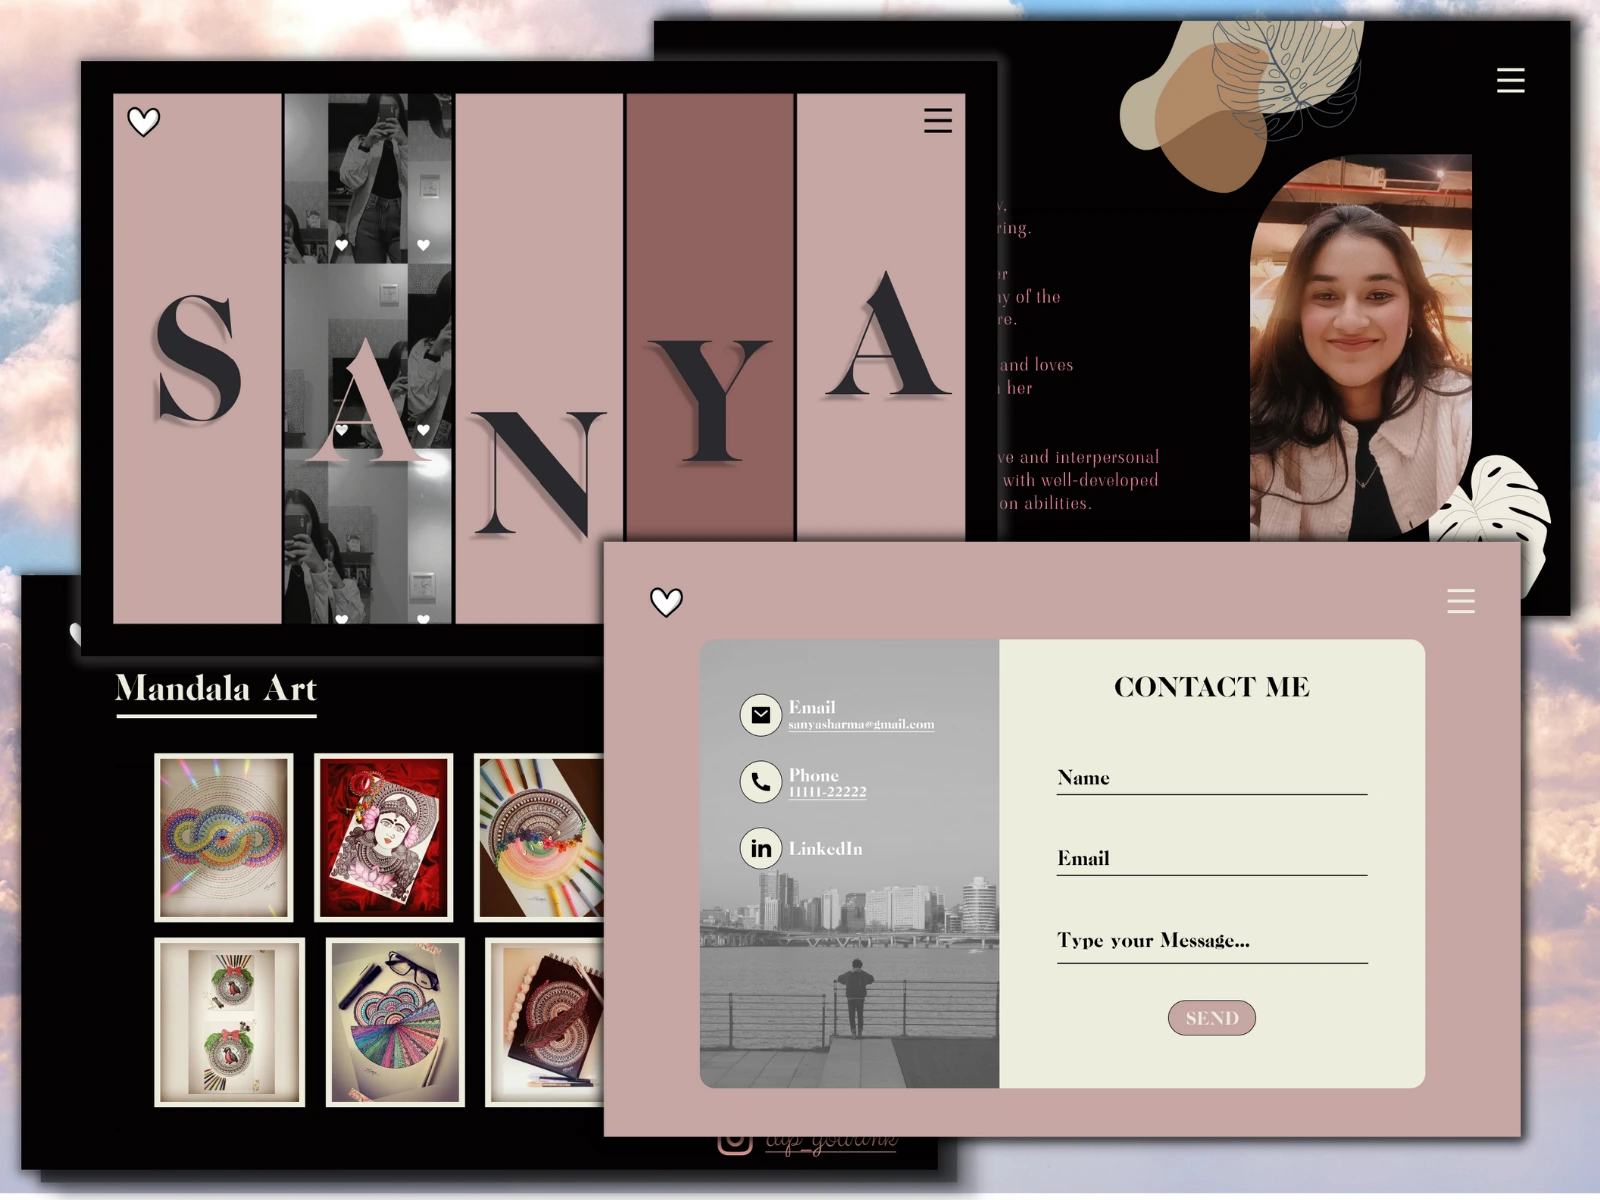Open the LinkedIn text link
1600x1200 pixels.
(x=825, y=848)
